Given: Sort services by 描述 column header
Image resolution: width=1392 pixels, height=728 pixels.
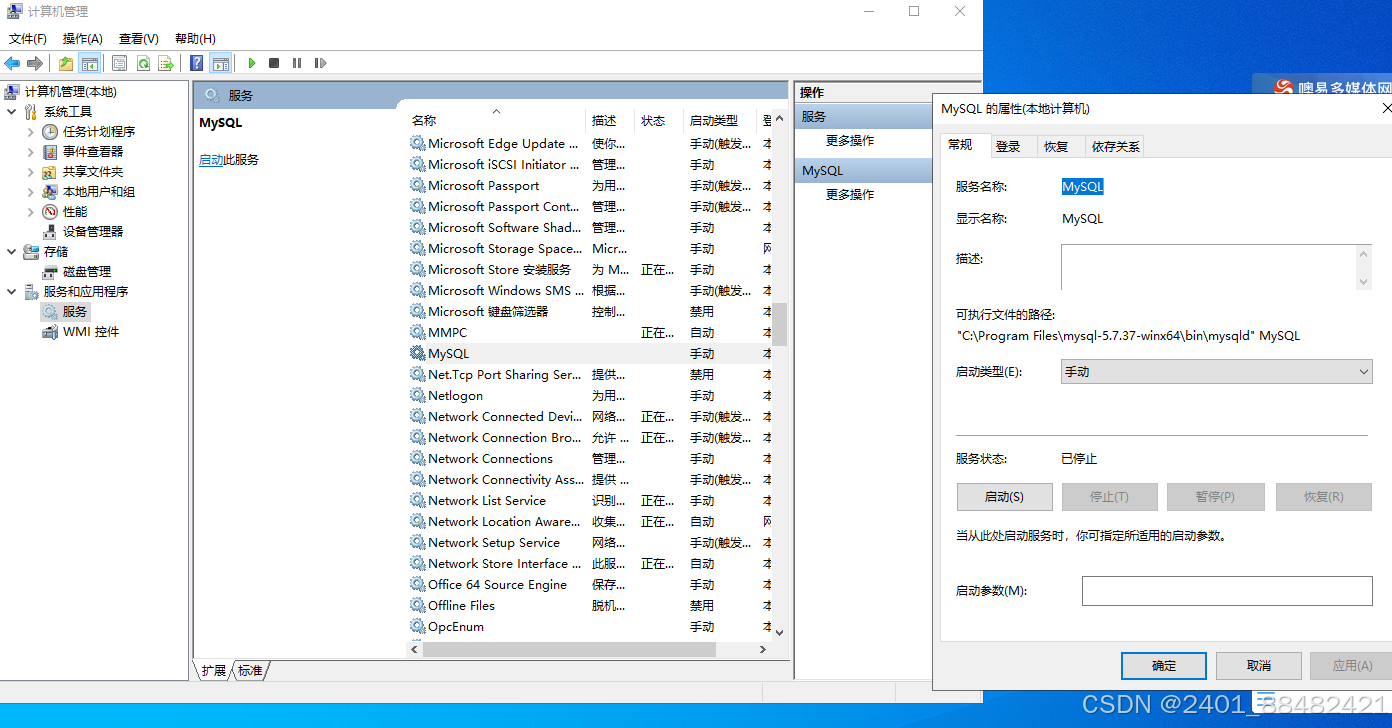Looking at the screenshot, I should pos(611,120).
